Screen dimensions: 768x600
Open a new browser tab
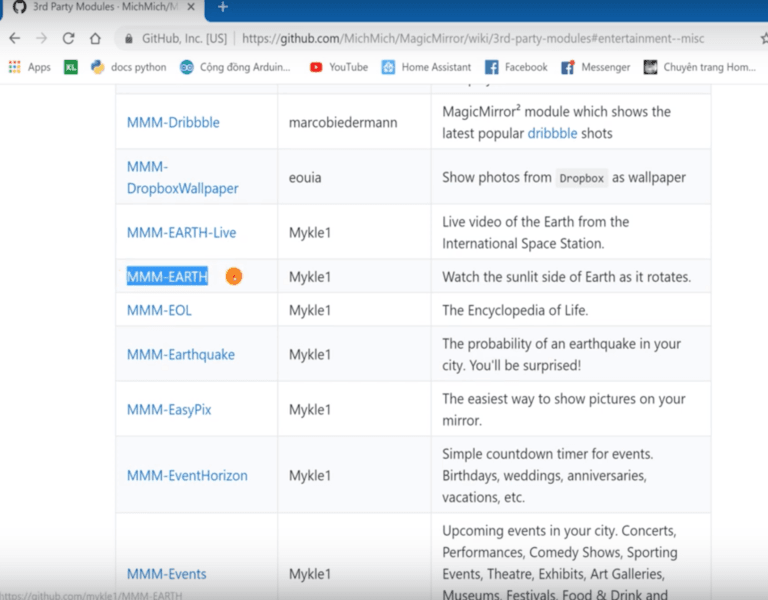(x=222, y=7)
